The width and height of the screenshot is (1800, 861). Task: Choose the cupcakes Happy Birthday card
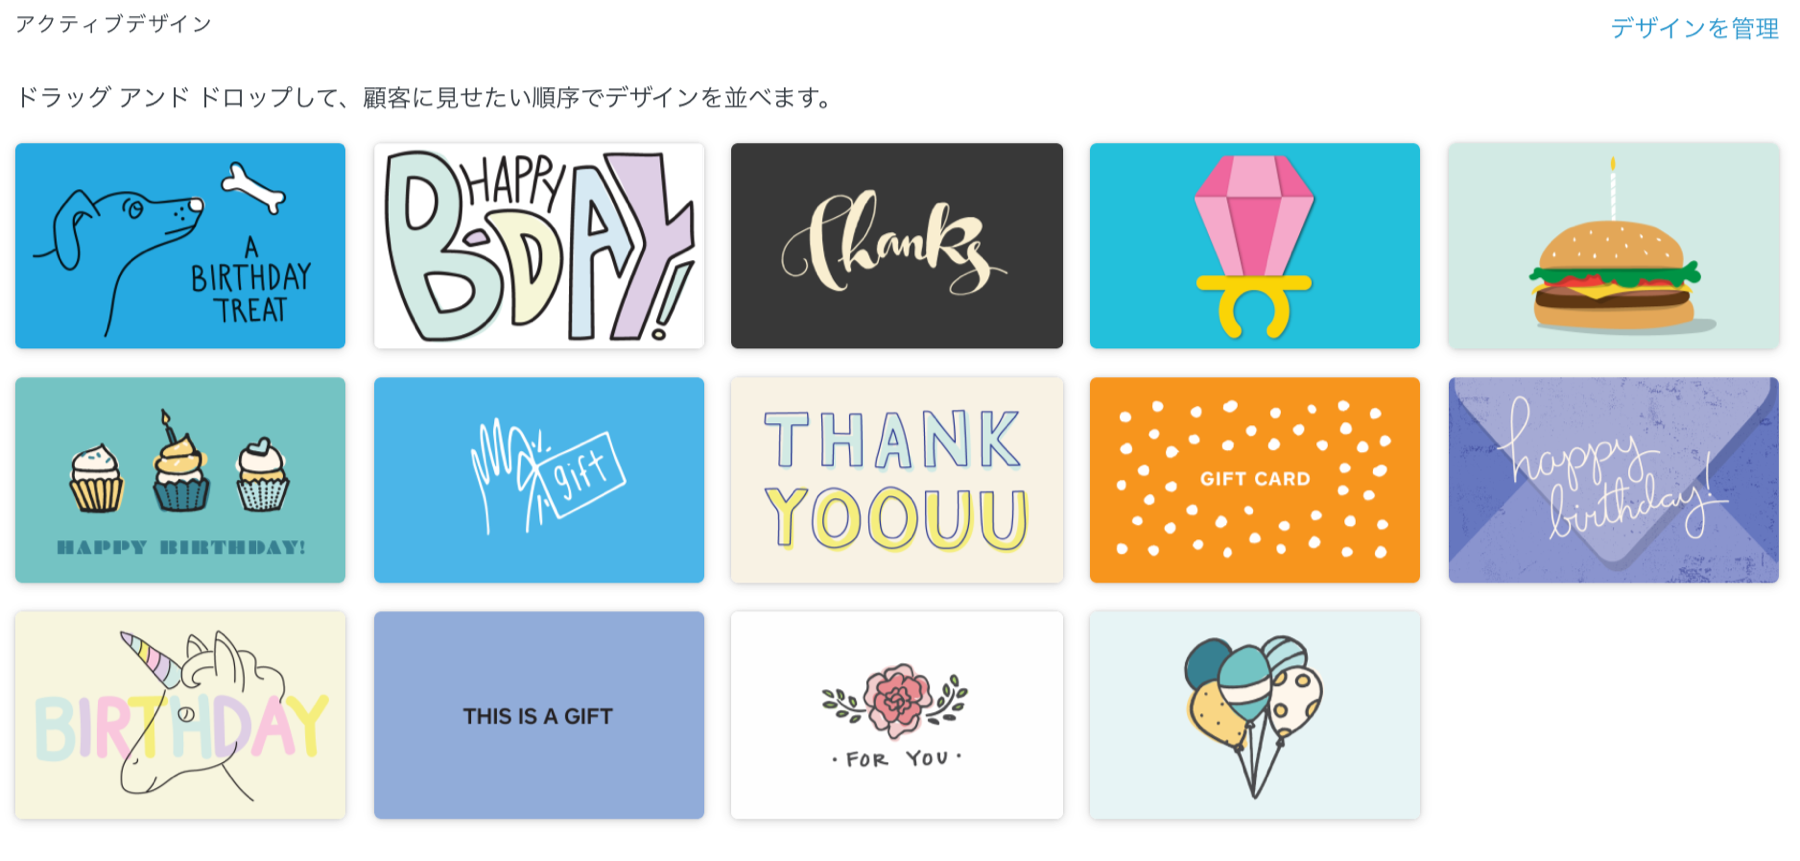(x=180, y=480)
